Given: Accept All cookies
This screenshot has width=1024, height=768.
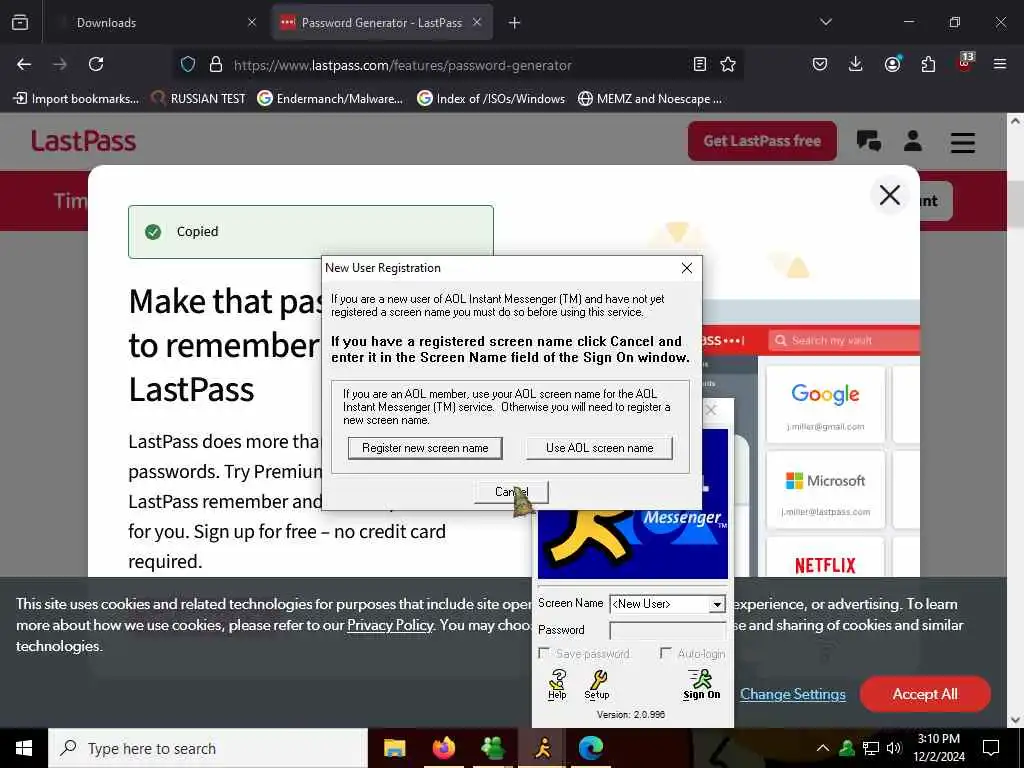Looking at the screenshot, I should (925, 694).
